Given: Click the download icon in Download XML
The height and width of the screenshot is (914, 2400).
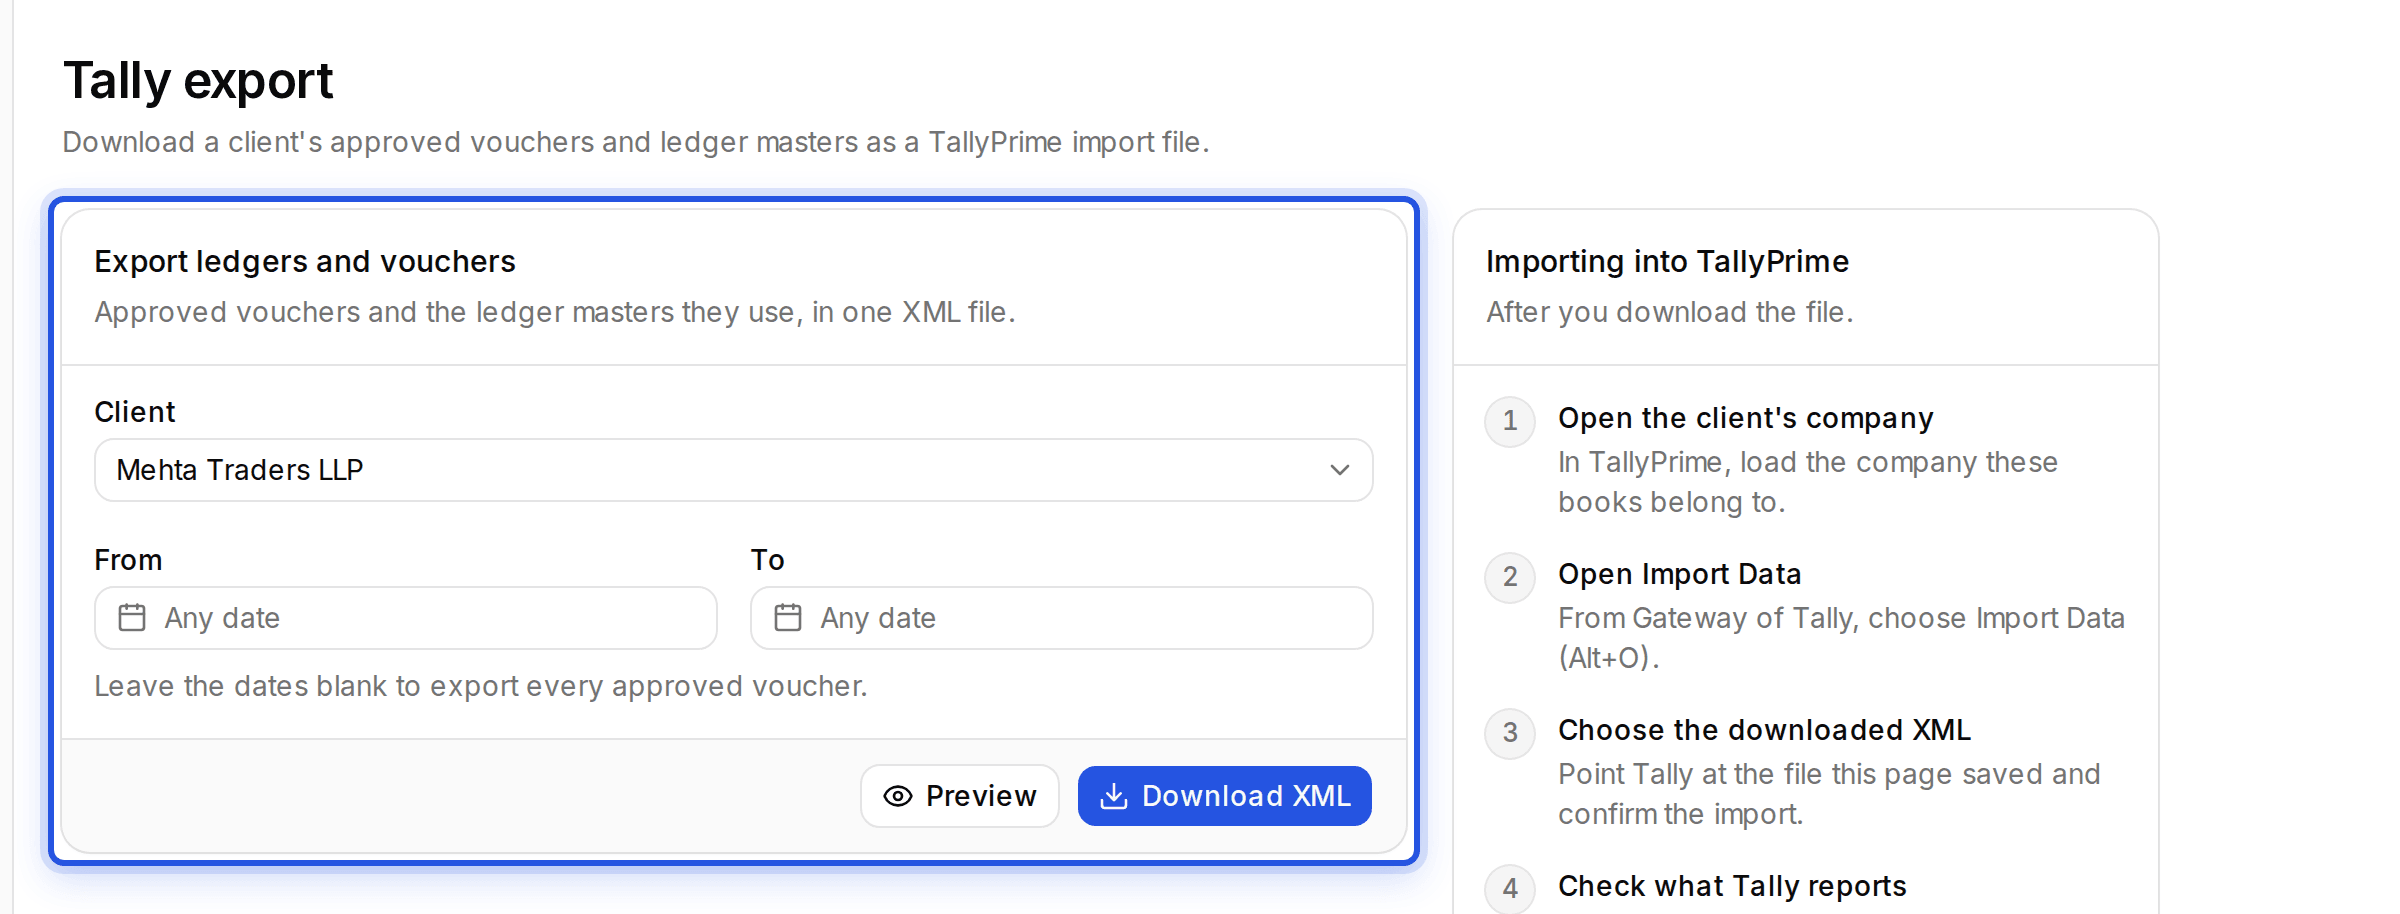Looking at the screenshot, I should coord(1114,796).
